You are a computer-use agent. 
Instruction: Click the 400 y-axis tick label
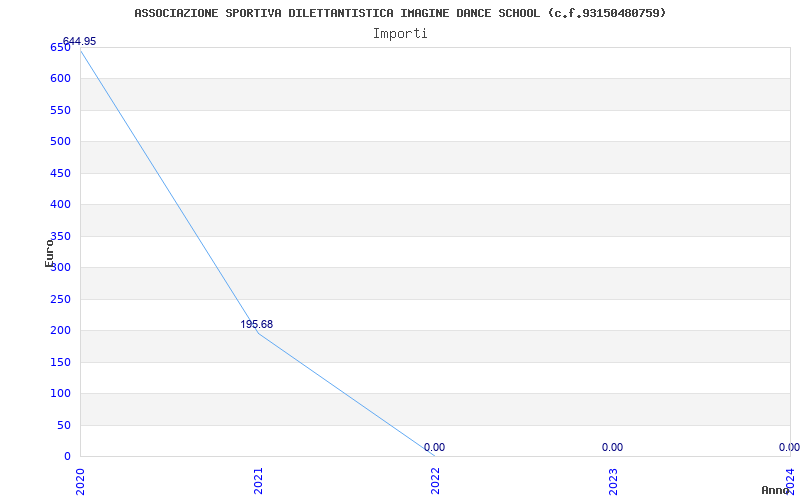point(60,205)
